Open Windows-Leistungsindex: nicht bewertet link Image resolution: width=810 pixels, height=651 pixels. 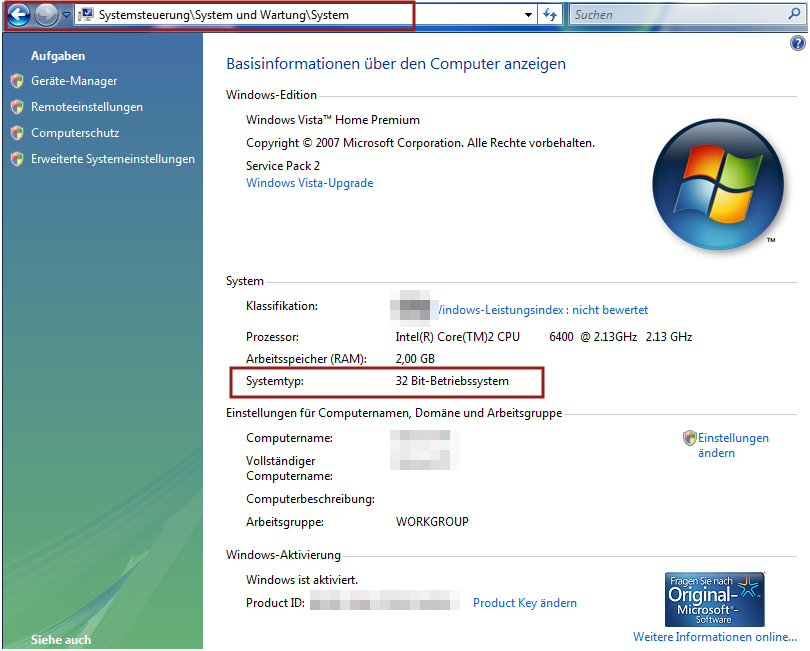tap(543, 310)
